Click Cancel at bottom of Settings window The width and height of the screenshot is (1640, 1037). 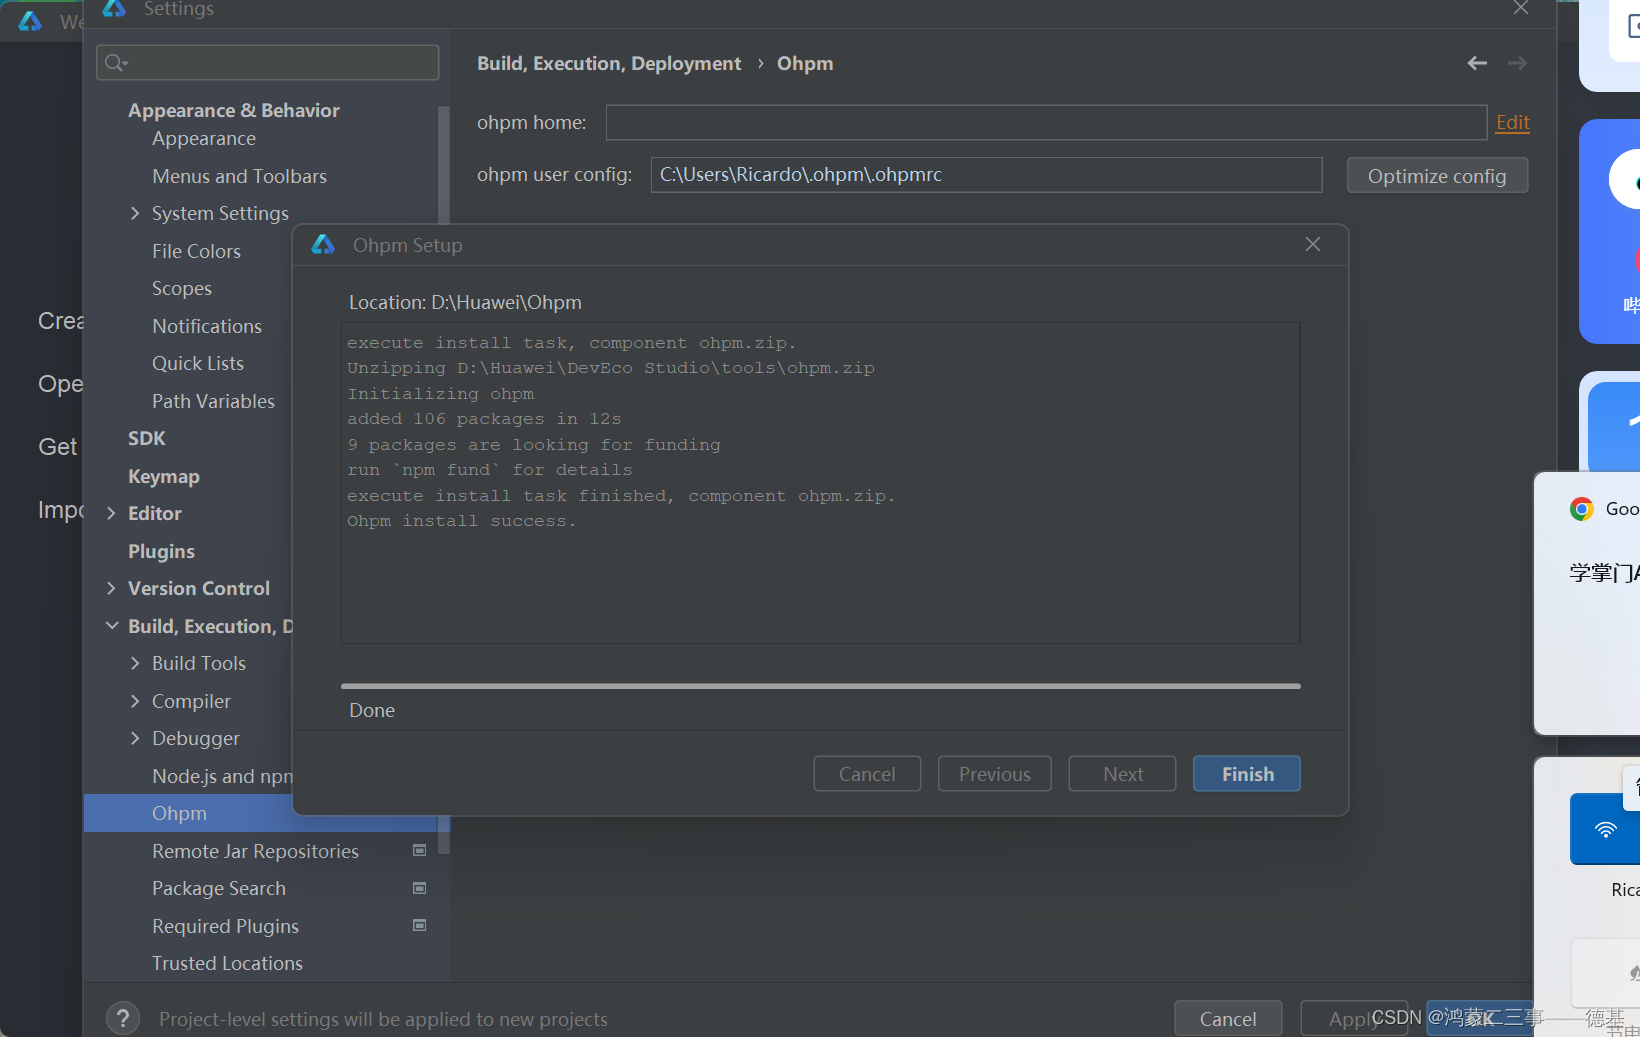click(1228, 1019)
